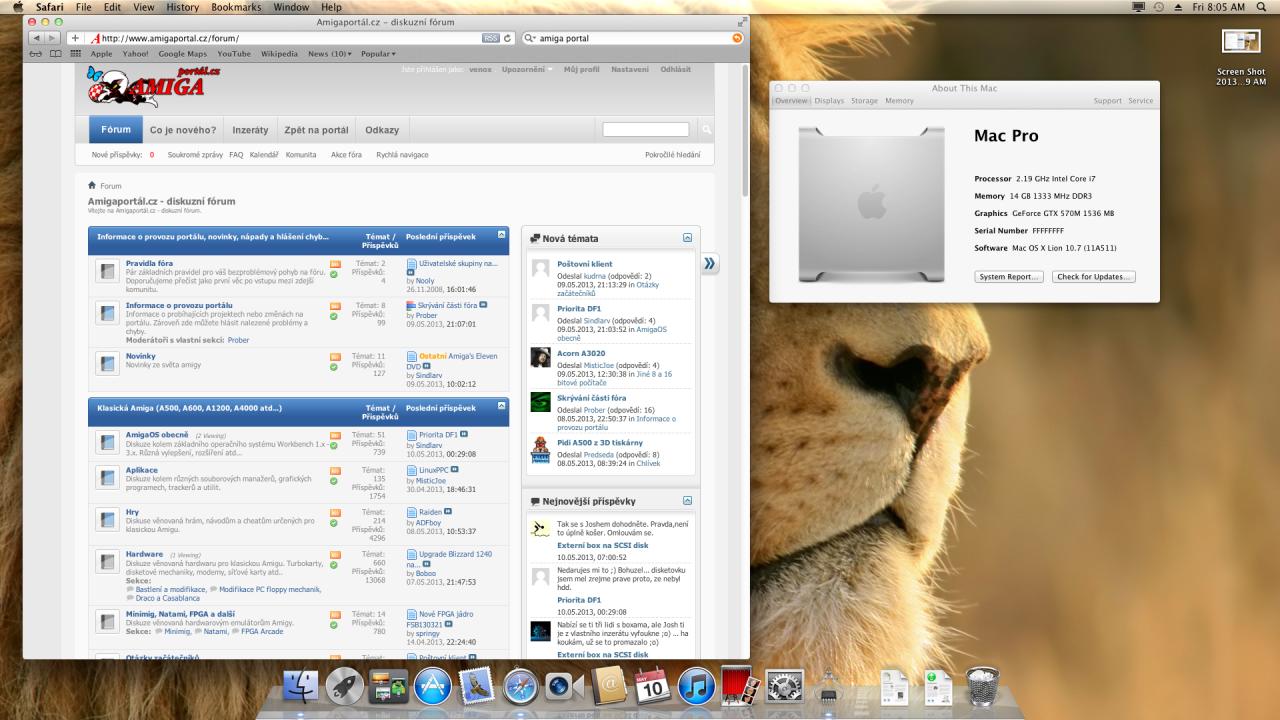Click the forum search text field
The image size is (1280, 720).
(645, 130)
